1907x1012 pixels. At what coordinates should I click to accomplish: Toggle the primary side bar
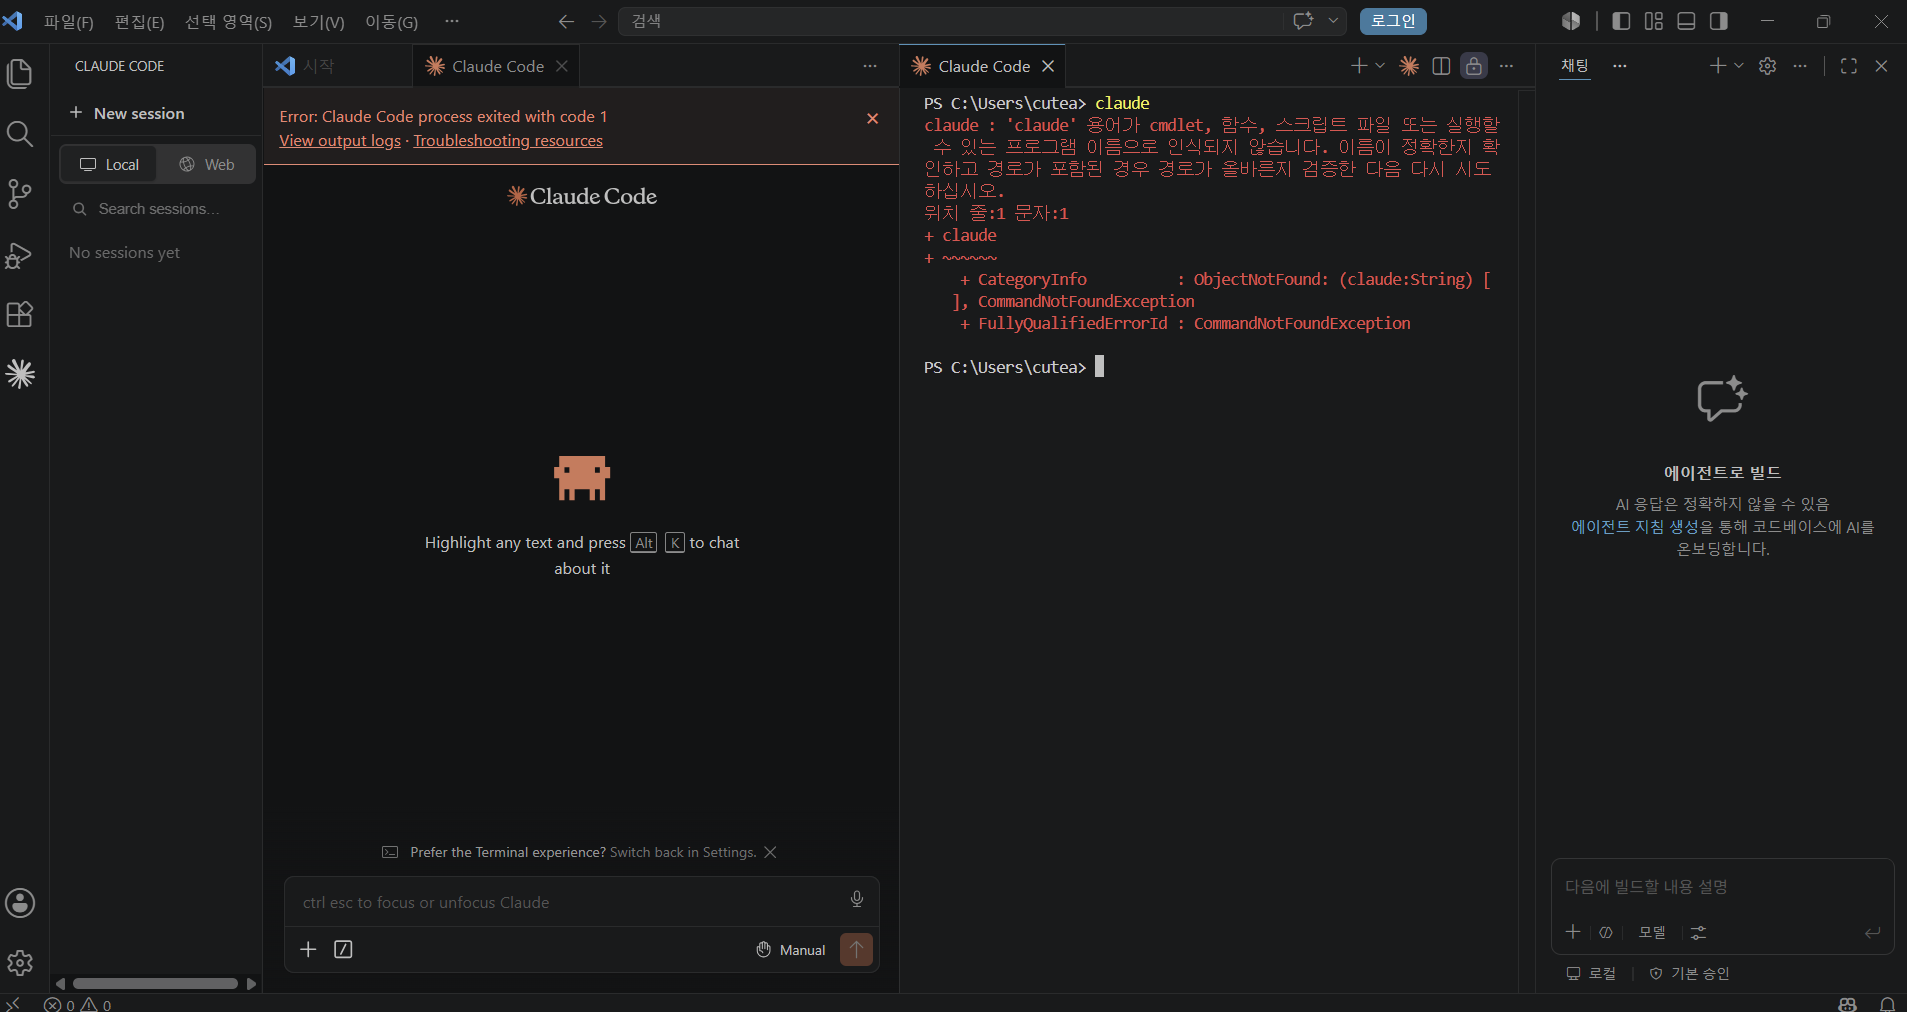tap(1621, 21)
